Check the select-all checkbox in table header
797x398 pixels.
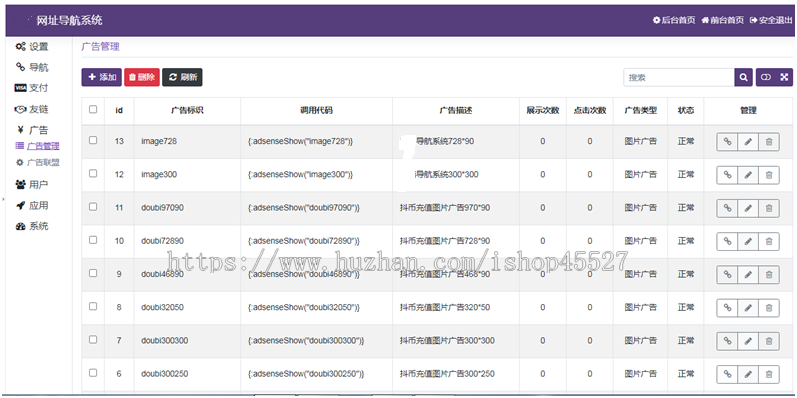point(93,109)
